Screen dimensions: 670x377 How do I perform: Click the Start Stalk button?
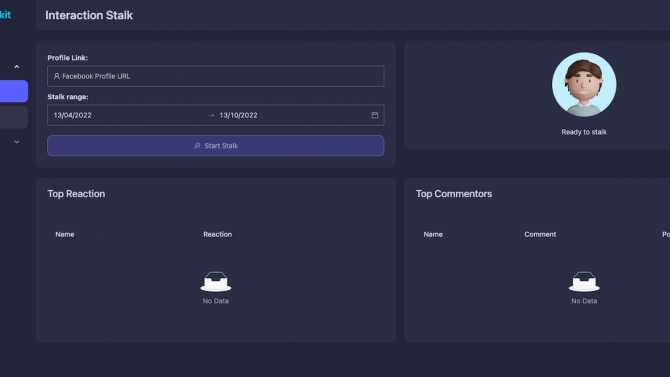[216, 146]
